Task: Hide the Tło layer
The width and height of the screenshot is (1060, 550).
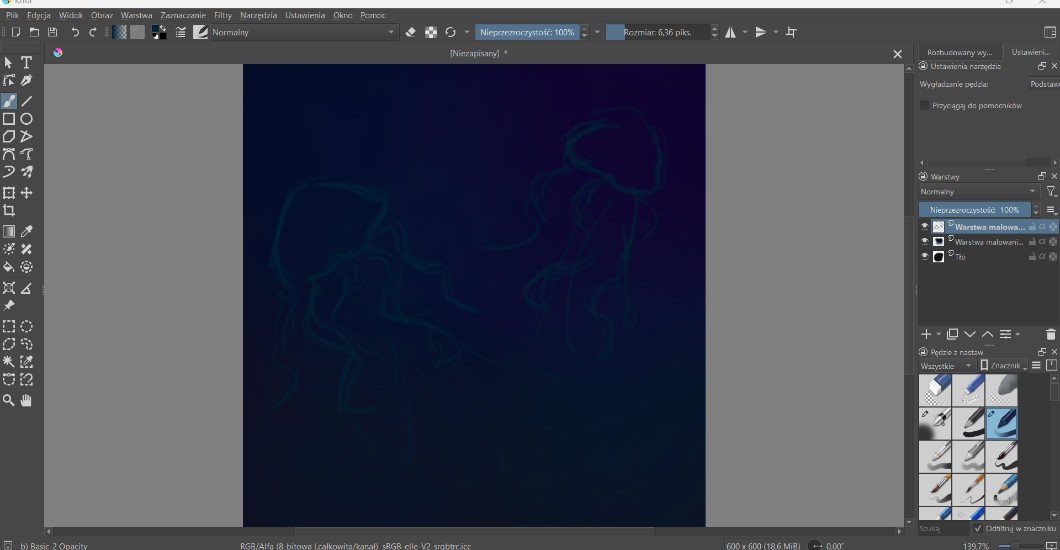Action: 924,256
